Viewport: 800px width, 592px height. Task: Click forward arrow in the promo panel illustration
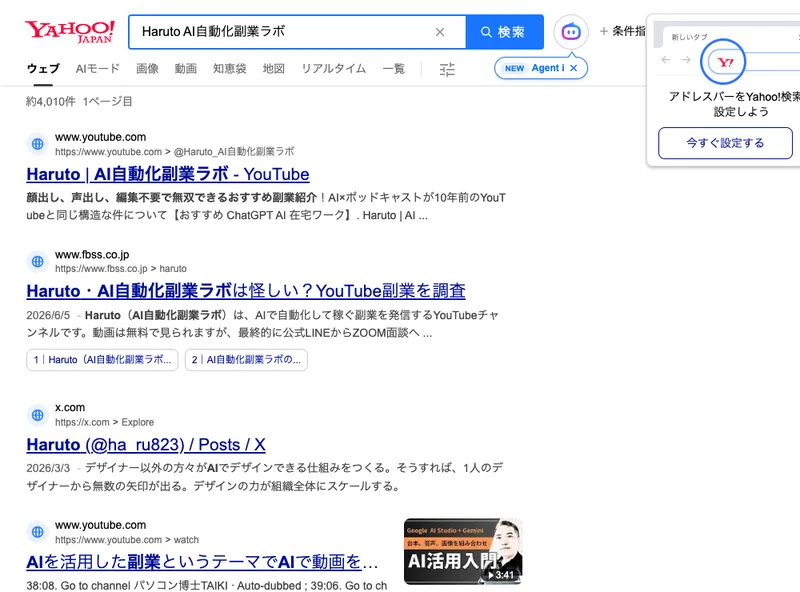click(686, 60)
